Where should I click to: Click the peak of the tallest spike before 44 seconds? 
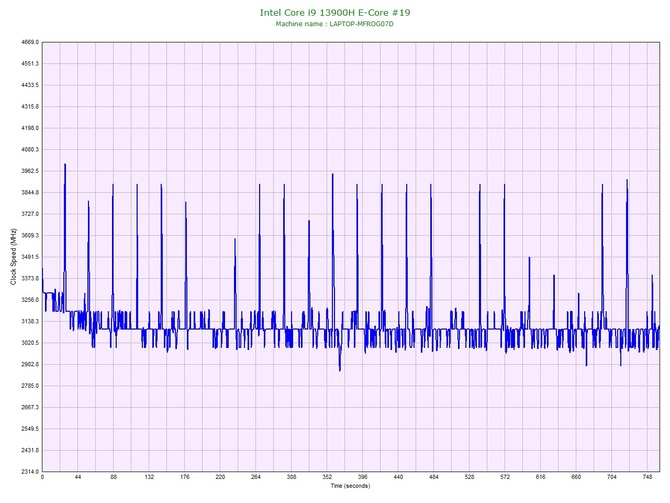tap(65, 164)
